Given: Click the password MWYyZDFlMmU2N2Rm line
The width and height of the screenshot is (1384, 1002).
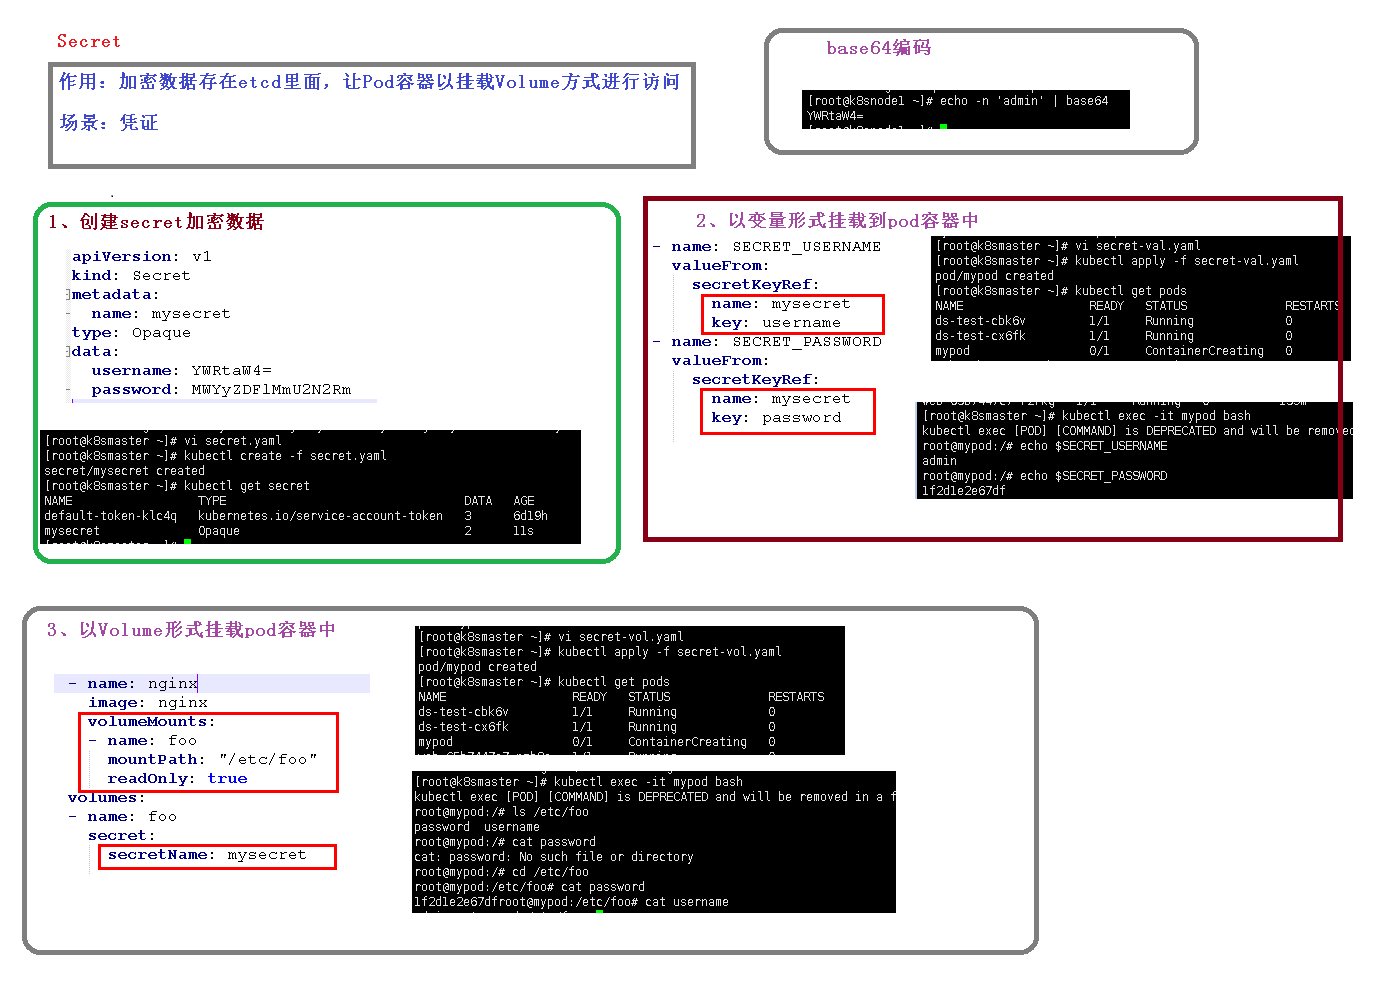Looking at the screenshot, I should click(221, 390).
